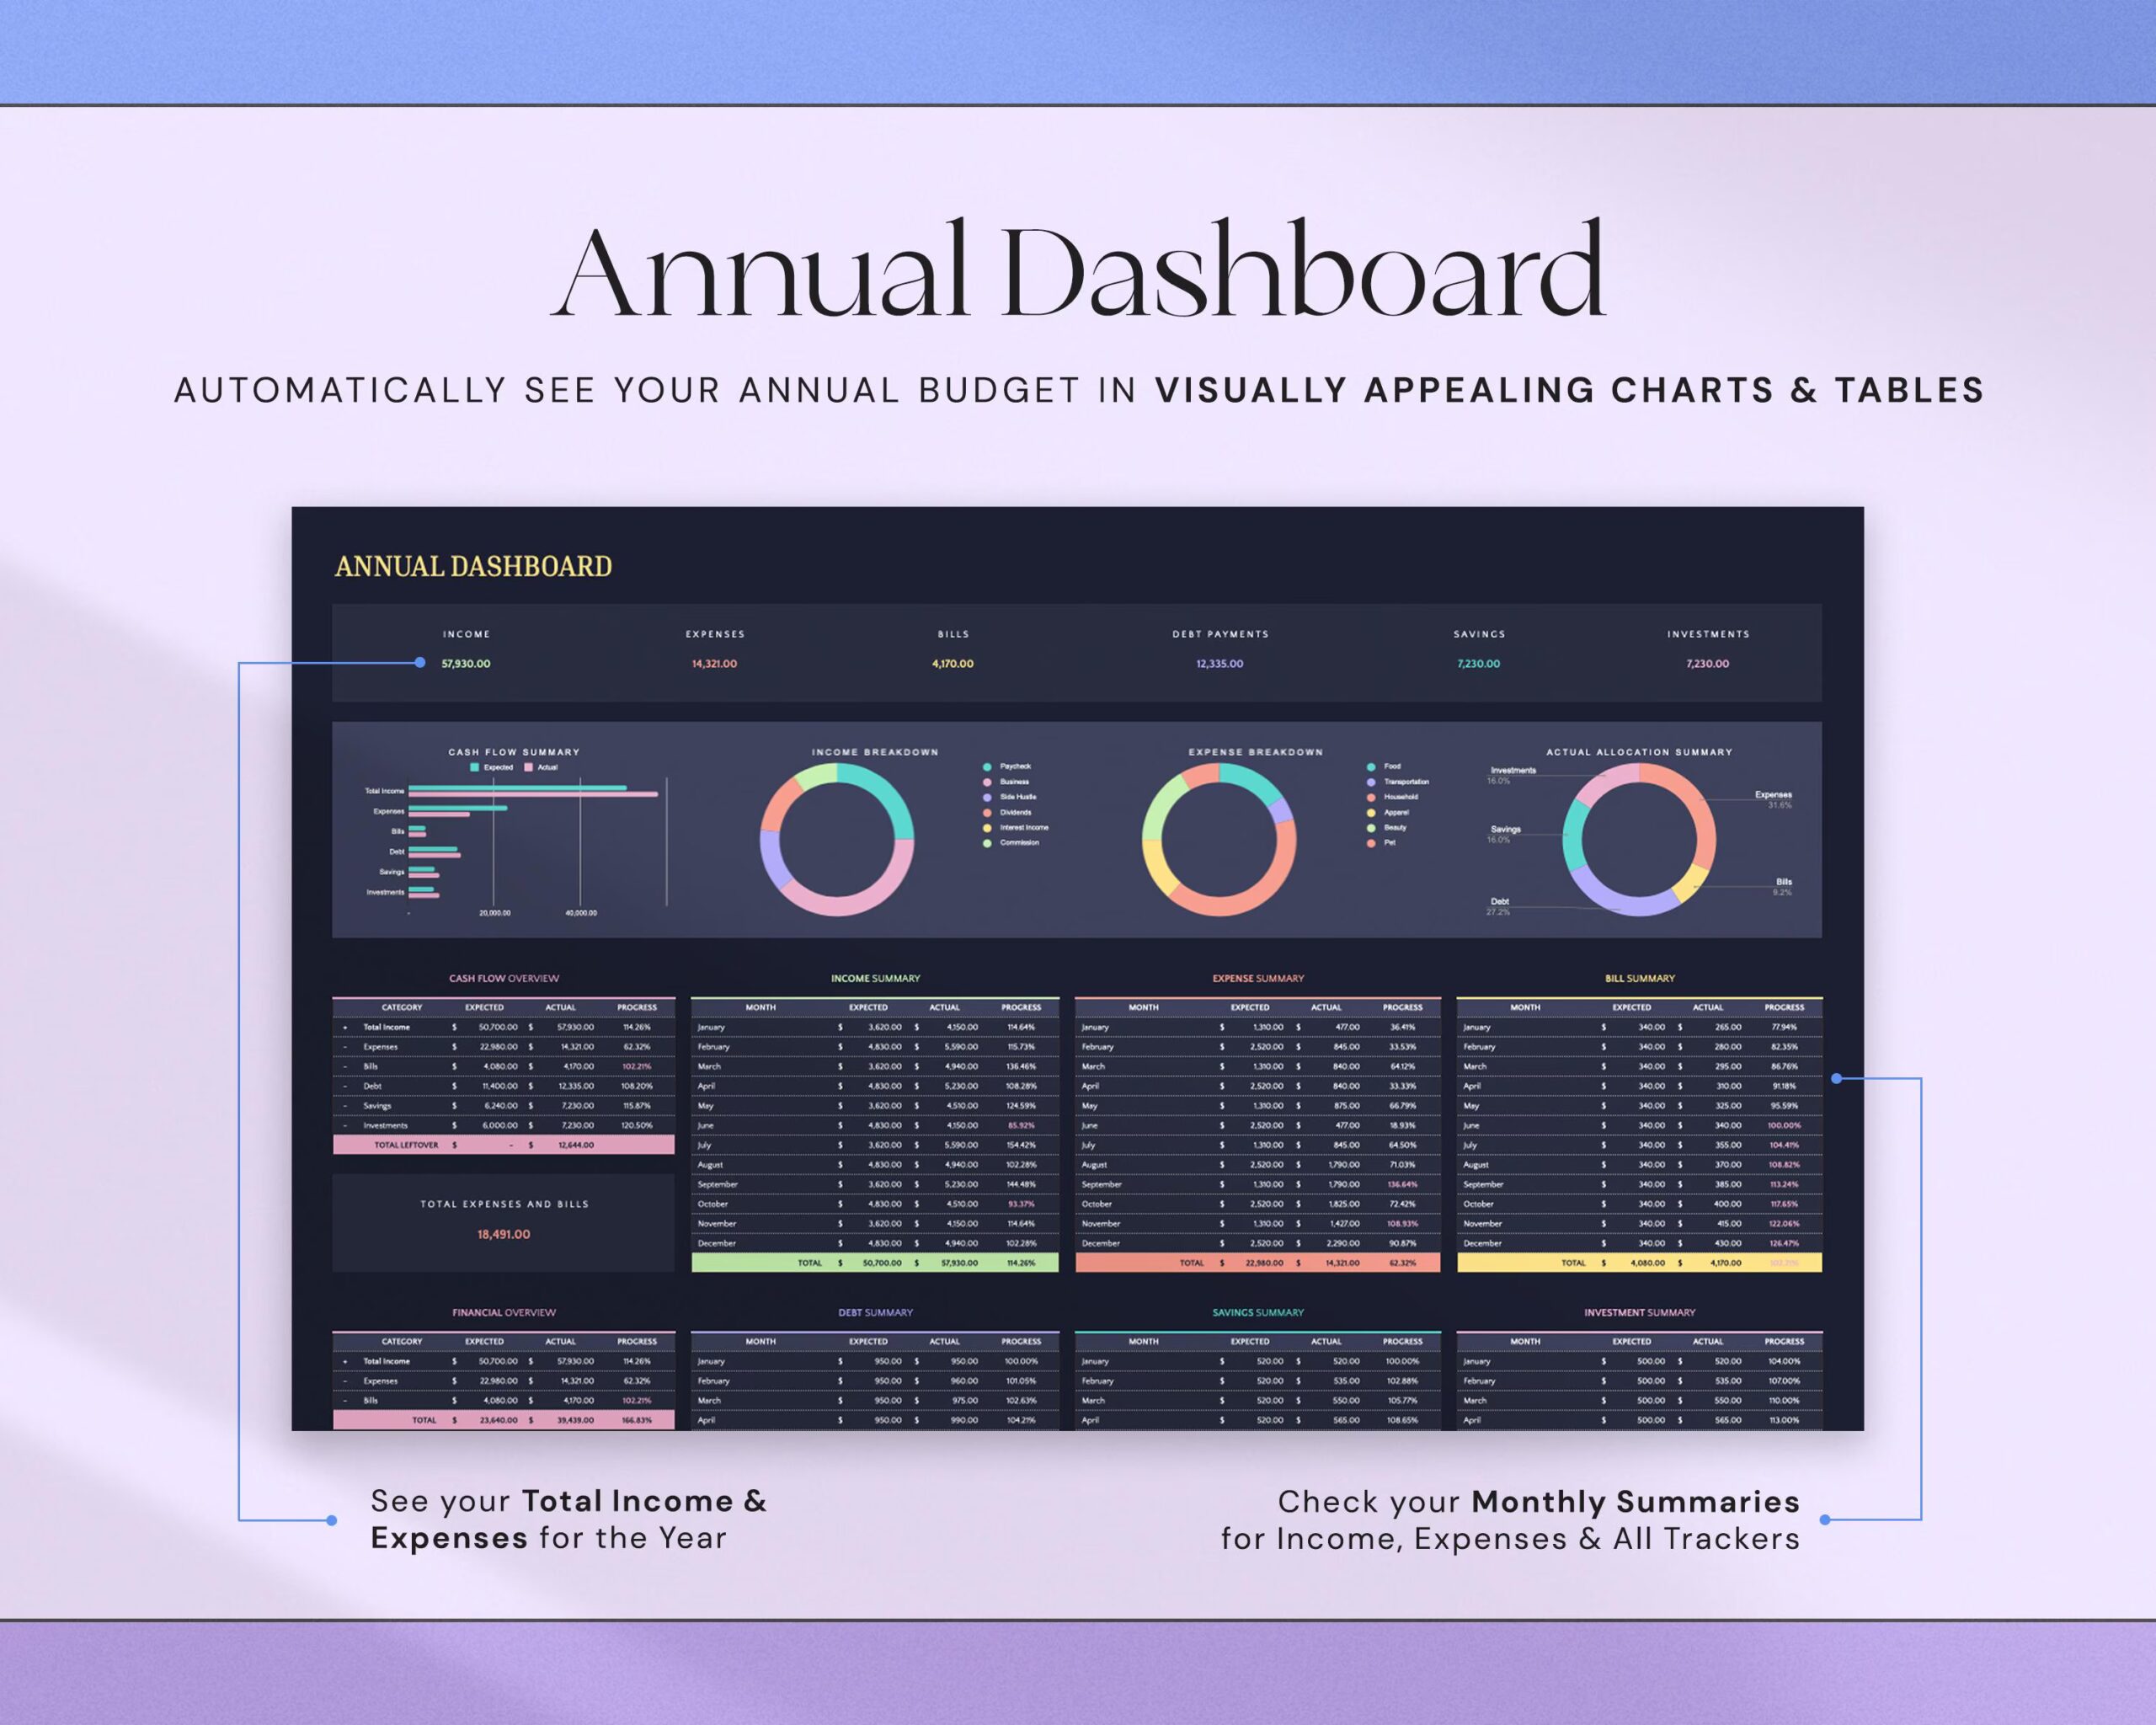The width and height of the screenshot is (2156, 1725).
Task: Expand the Total Income row in Cash Flow Overview
Action: 346,1028
